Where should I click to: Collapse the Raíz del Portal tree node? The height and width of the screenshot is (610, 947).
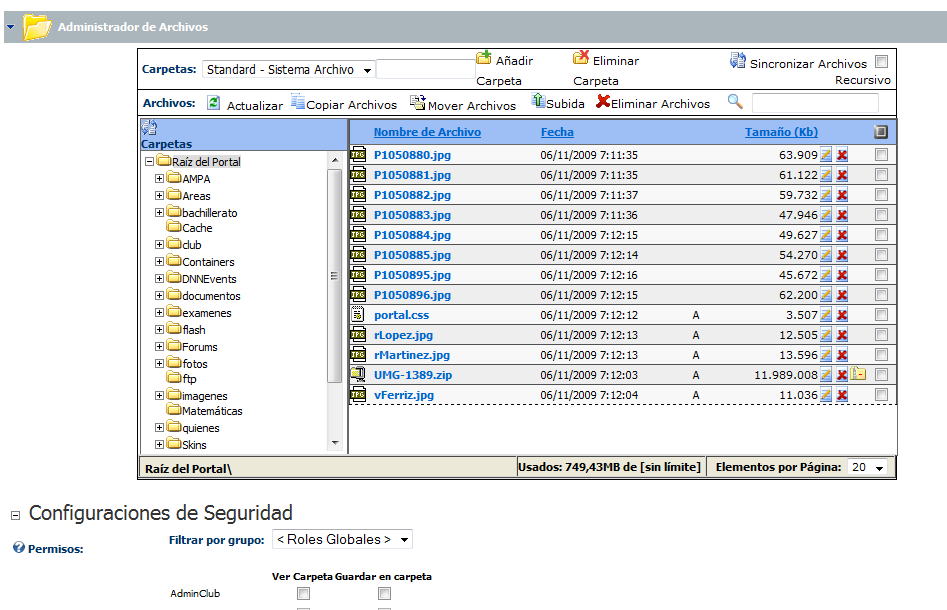[x=149, y=162]
